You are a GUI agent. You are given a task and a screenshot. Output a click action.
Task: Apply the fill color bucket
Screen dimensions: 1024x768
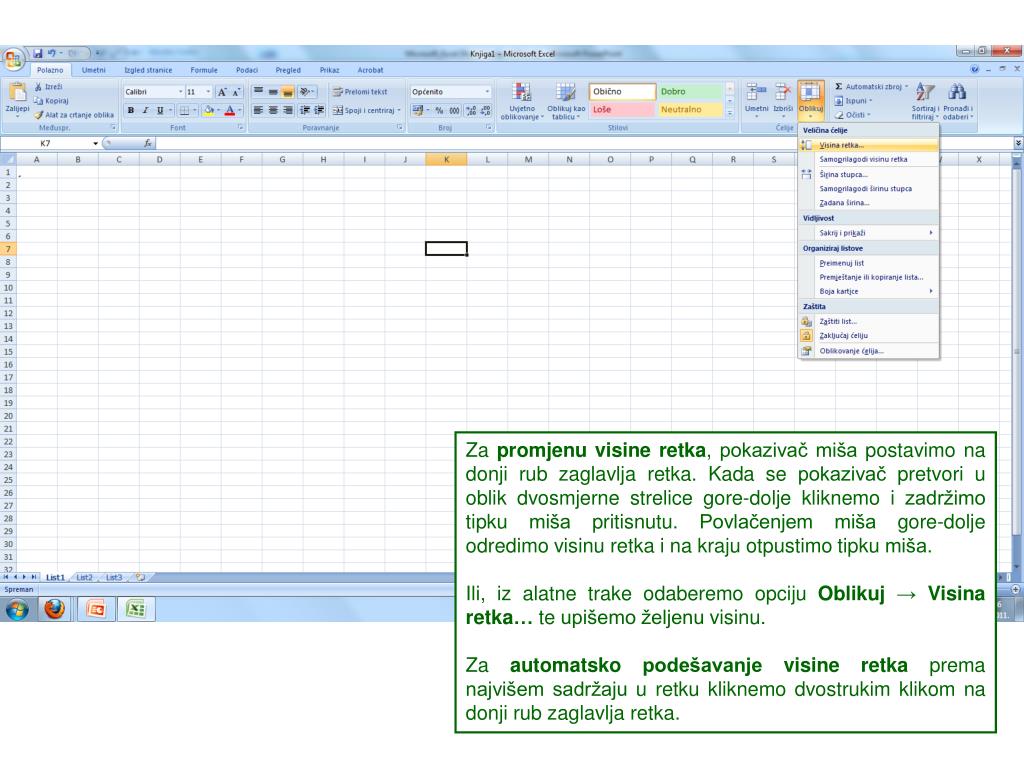click(208, 110)
